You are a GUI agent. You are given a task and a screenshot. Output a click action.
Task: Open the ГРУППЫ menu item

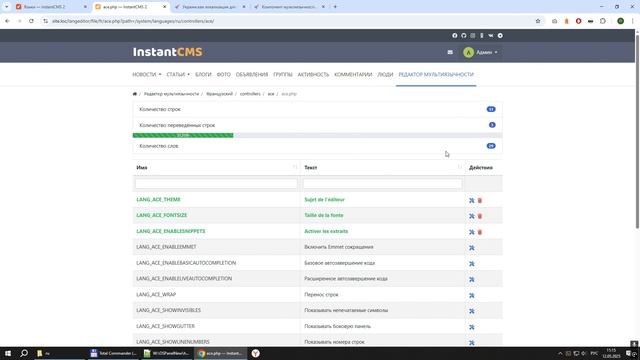(x=283, y=75)
